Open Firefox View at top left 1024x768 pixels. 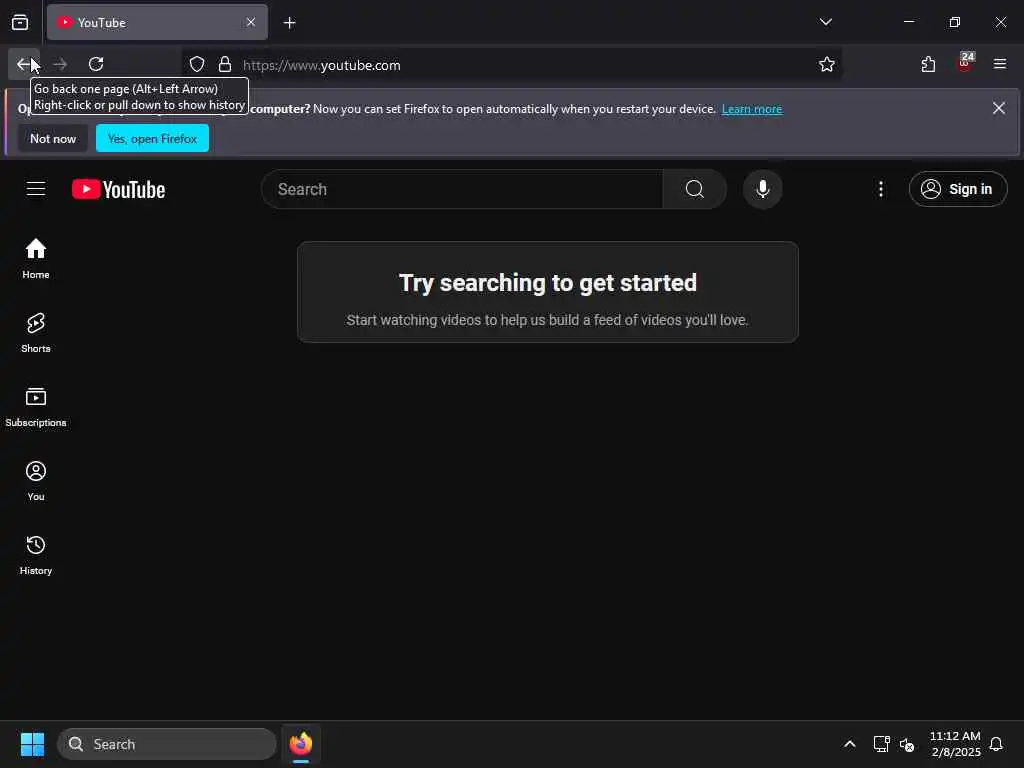tap(20, 22)
